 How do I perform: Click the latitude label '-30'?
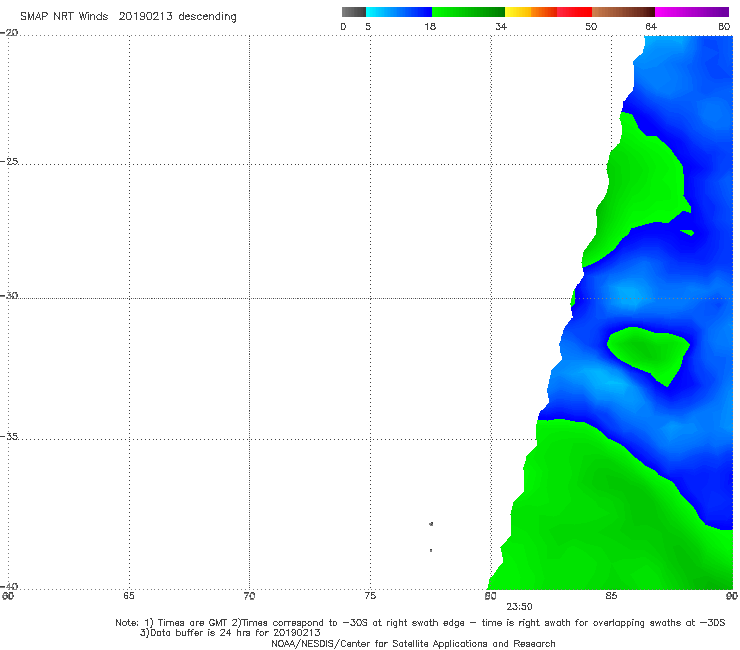(9, 295)
